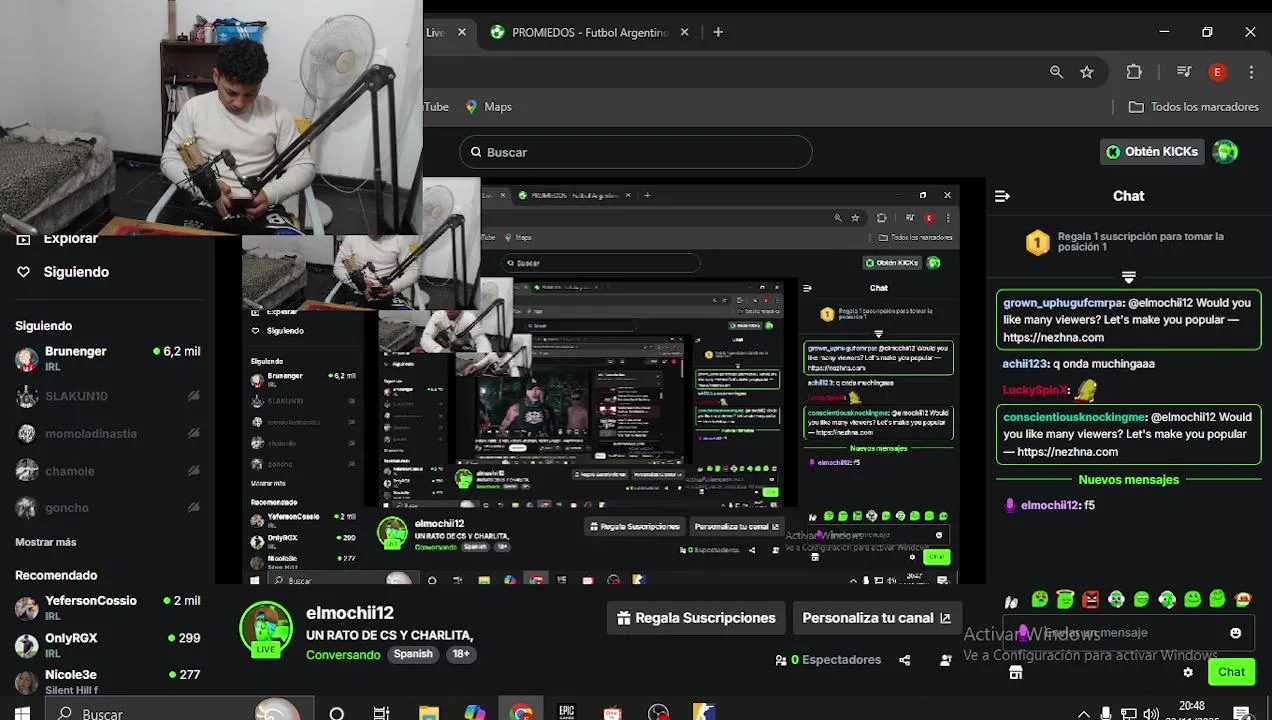Open the Todos los marcadores folder
This screenshot has width=1272, height=720.
pyautogui.click(x=1193, y=107)
